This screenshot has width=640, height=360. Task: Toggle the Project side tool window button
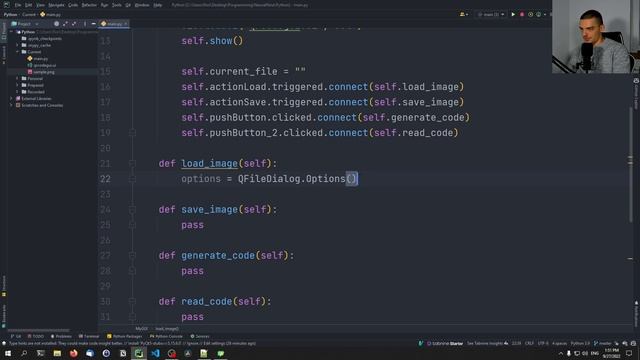pyautogui.click(x=4, y=32)
